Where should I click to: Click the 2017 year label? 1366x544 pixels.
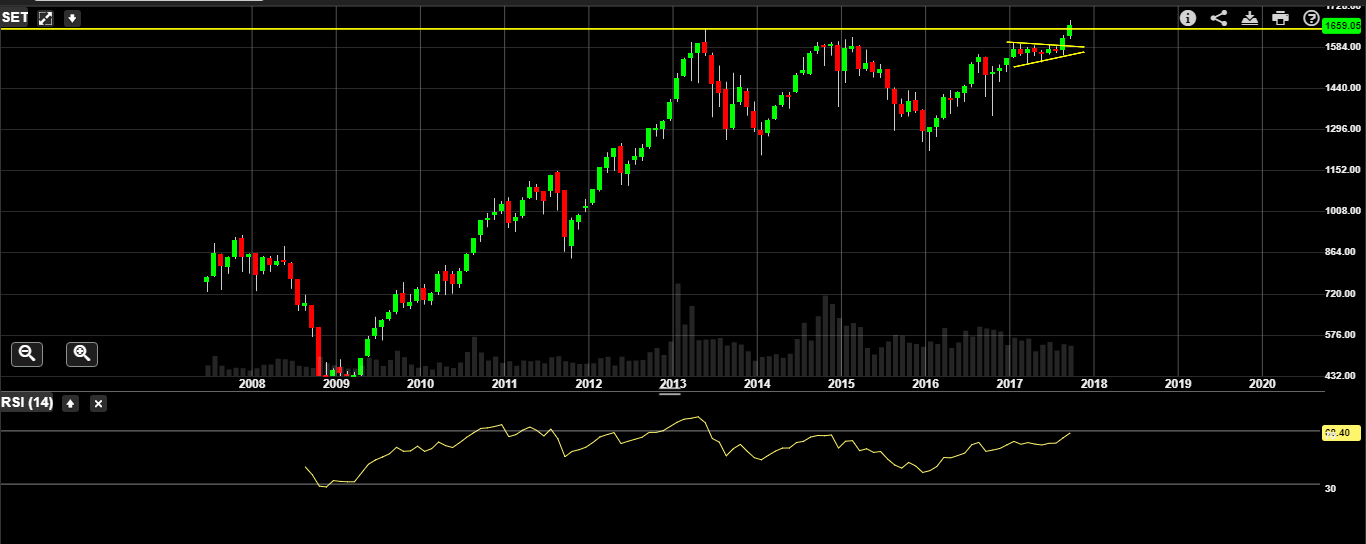[1010, 384]
